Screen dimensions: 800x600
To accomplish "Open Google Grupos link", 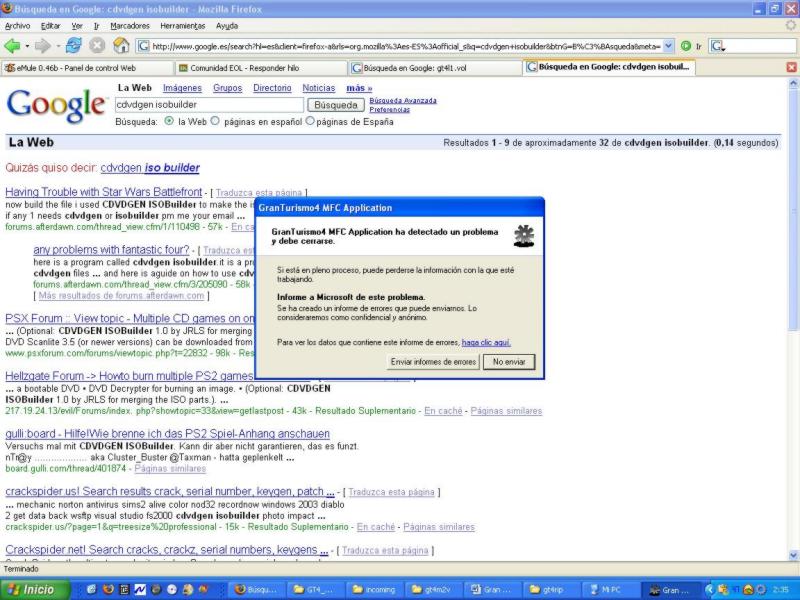I will click(x=228, y=88).
